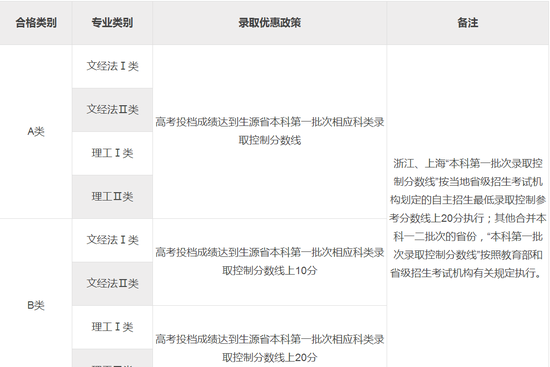
Task: Click 理工Ⅱ类 under A类
Action: (x=112, y=196)
